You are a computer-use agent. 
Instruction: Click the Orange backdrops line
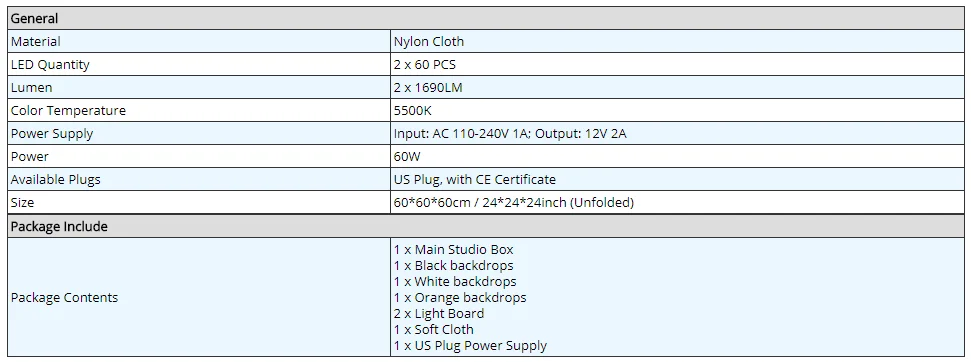[460, 298]
